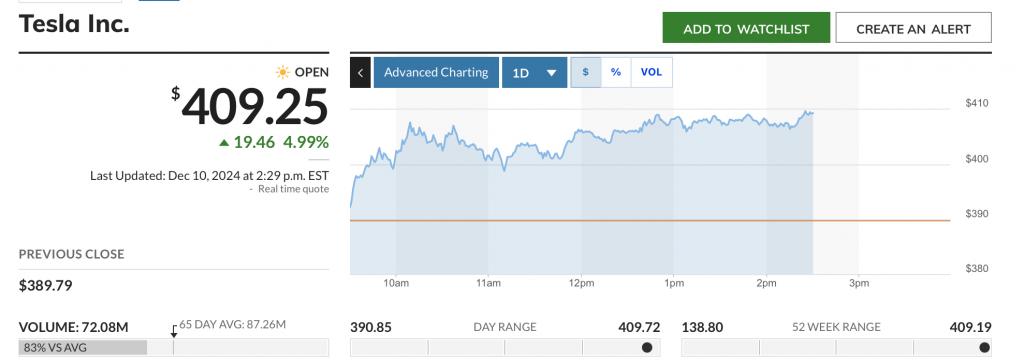
Task: Click the dropdown arrow next to 1D
Action: [x=551, y=73]
